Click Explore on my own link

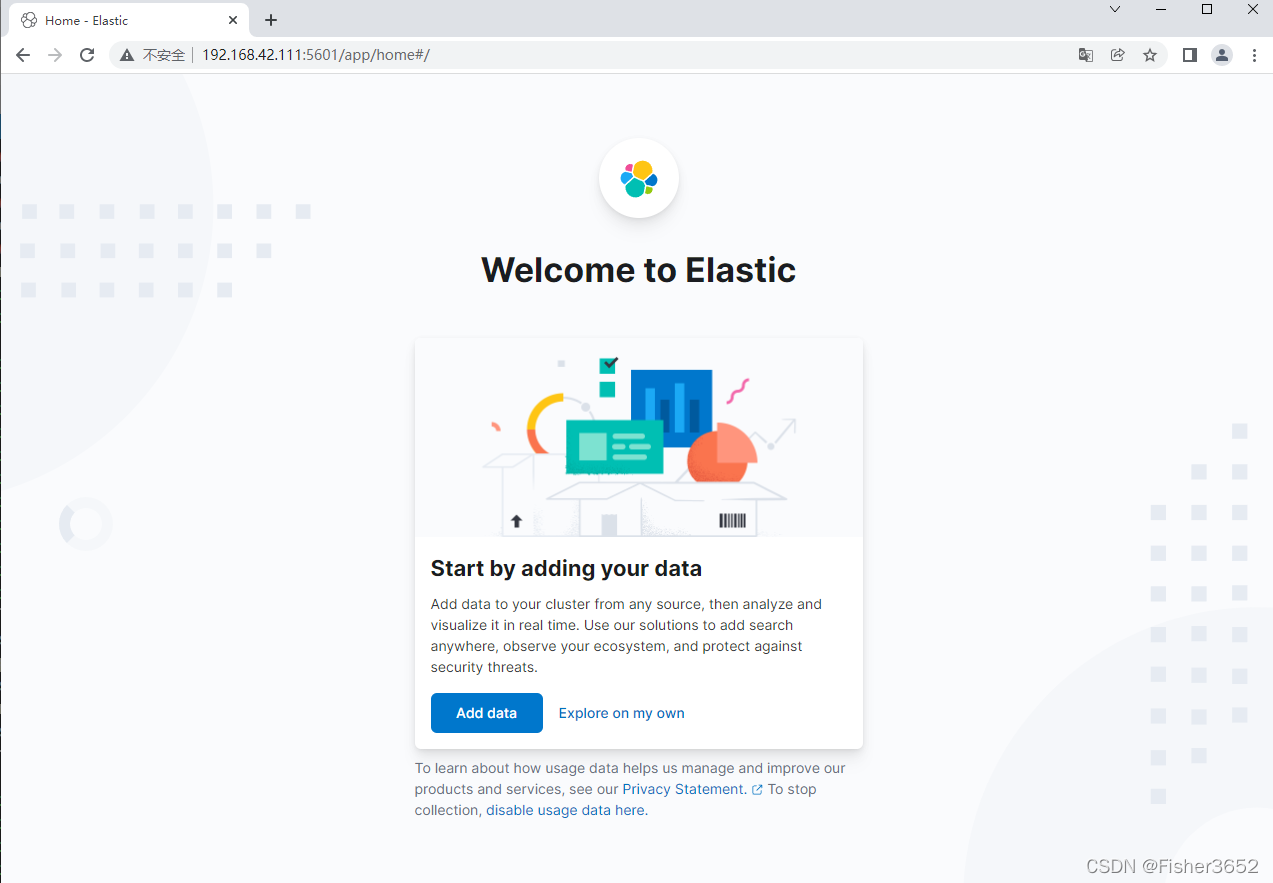621,713
